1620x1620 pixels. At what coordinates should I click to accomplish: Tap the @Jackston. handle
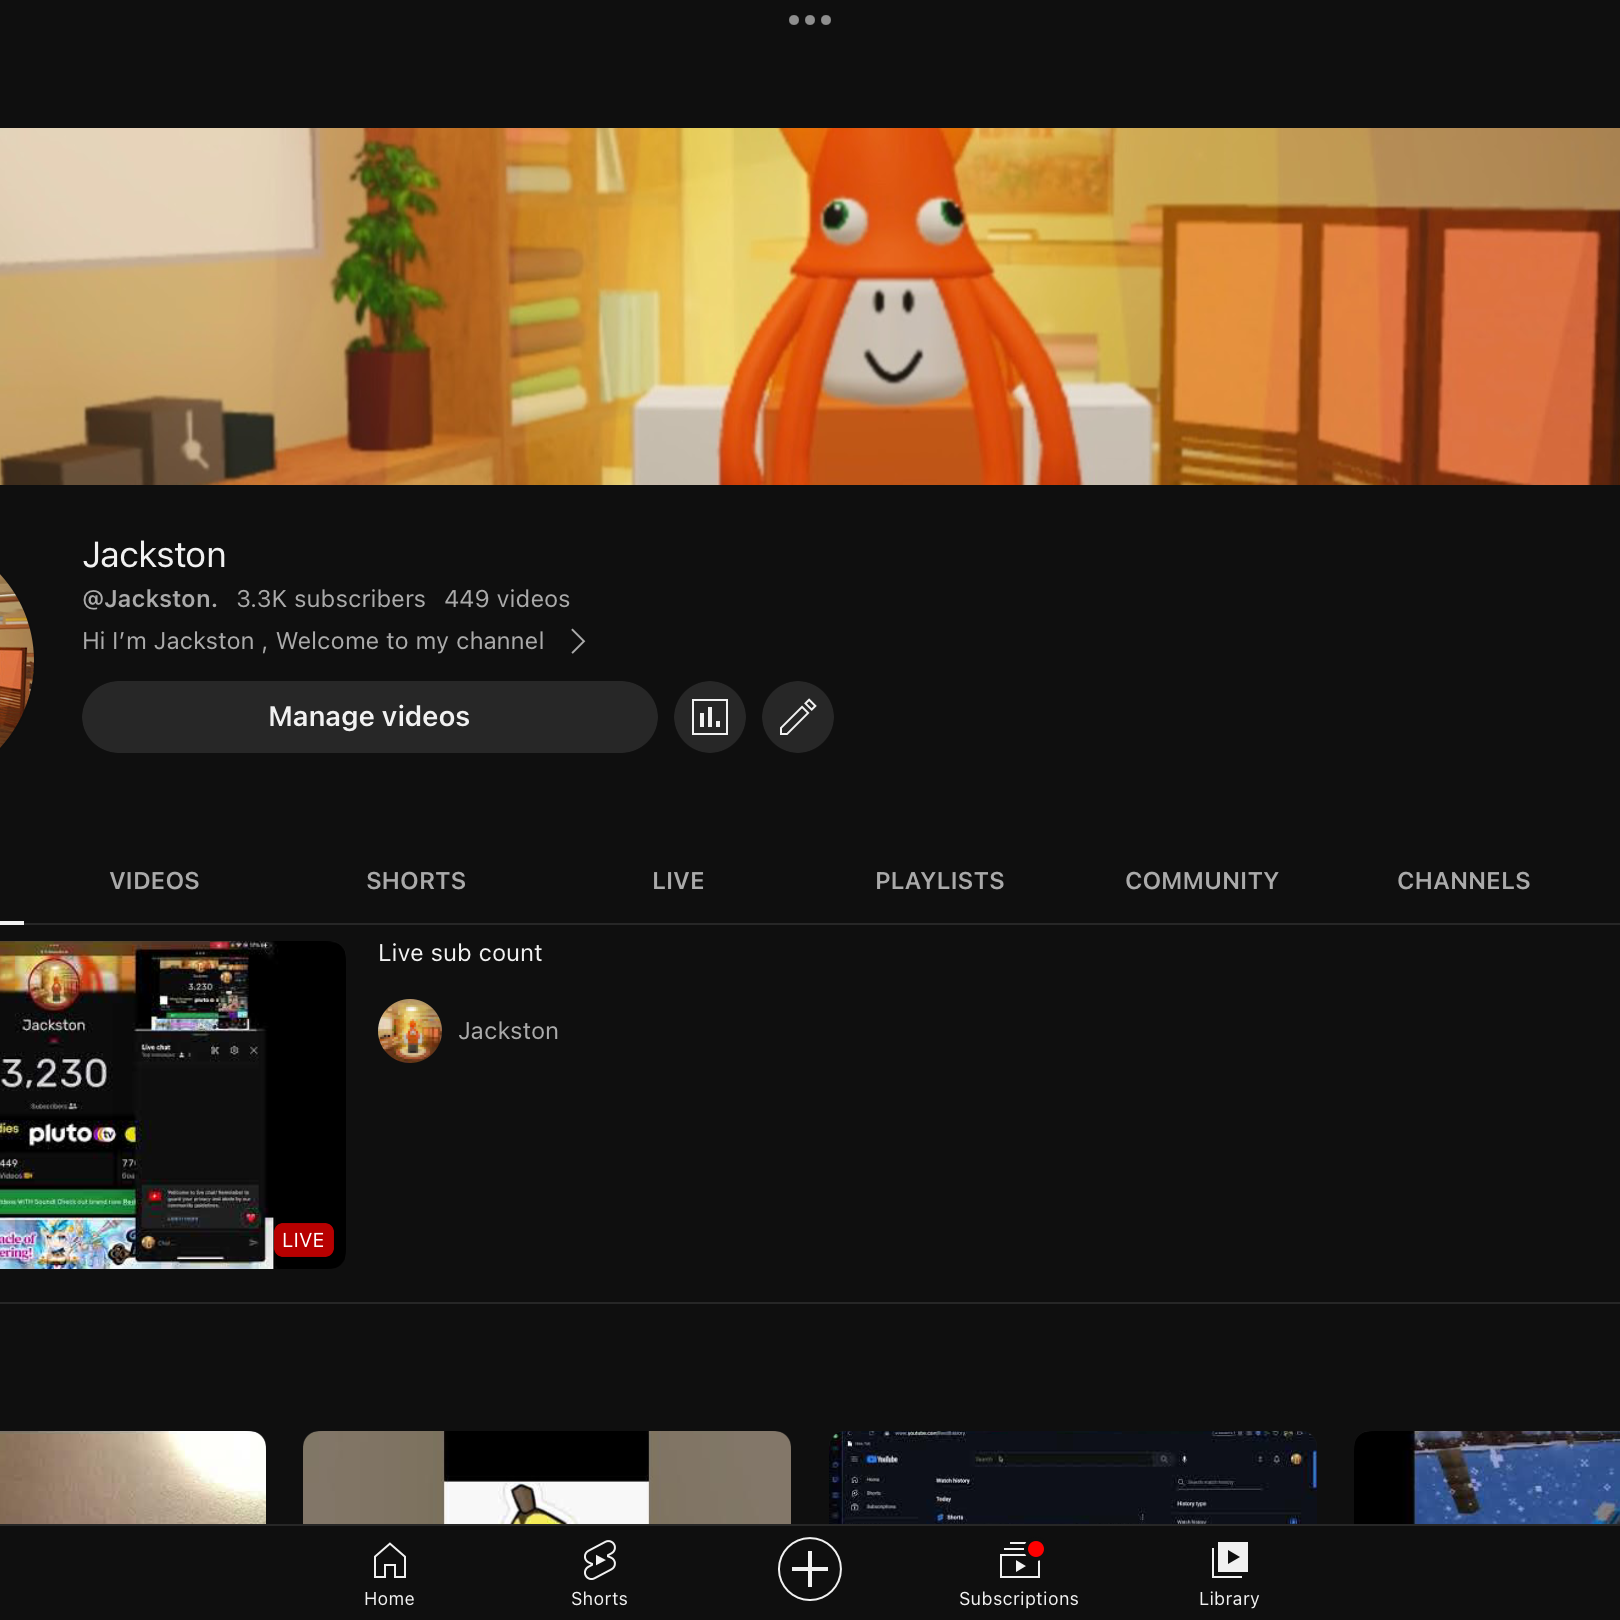click(x=150, y=599)
